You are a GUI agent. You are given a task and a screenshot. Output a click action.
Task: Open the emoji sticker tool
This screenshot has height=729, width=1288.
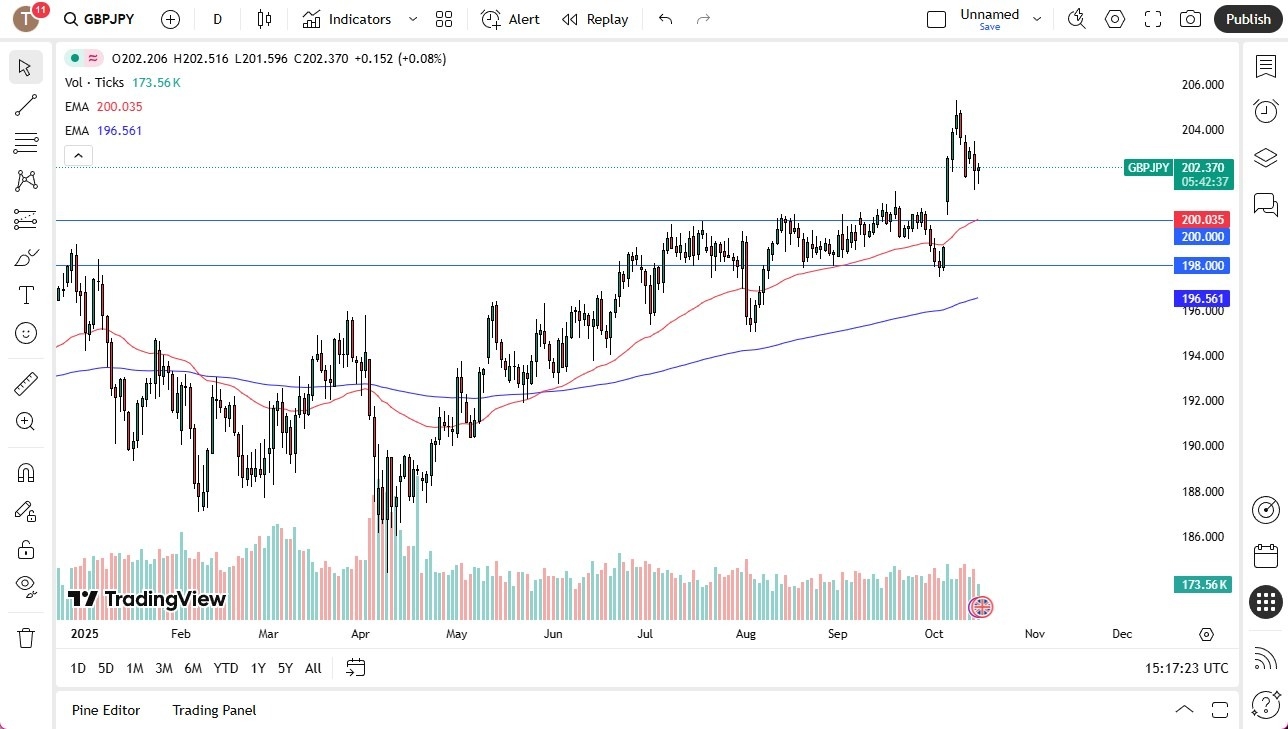click(x=25, y=333)
